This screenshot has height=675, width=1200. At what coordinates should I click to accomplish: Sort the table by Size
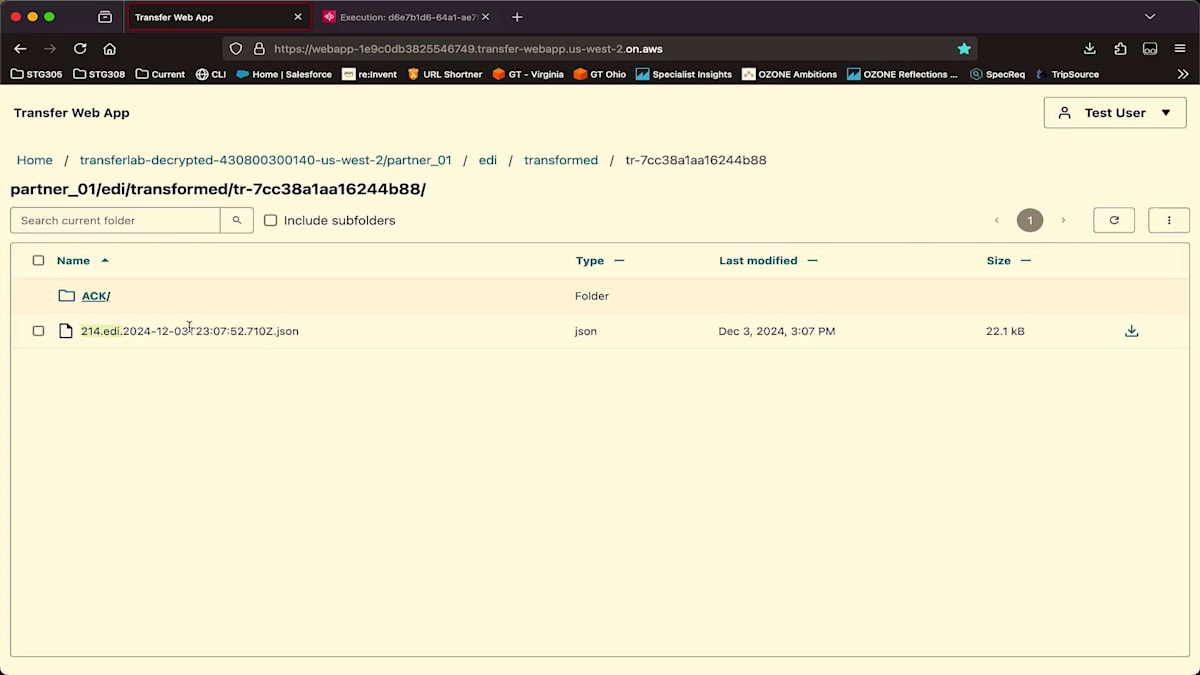[1008, 260]
